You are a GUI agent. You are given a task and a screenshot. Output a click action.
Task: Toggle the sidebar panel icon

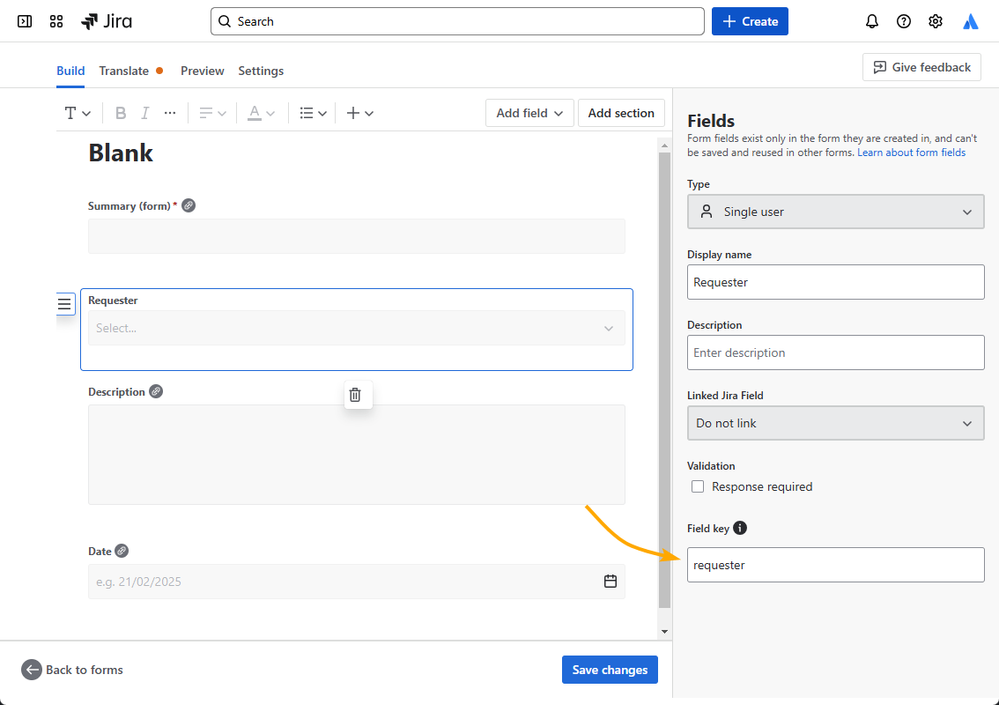pos(25,22)
